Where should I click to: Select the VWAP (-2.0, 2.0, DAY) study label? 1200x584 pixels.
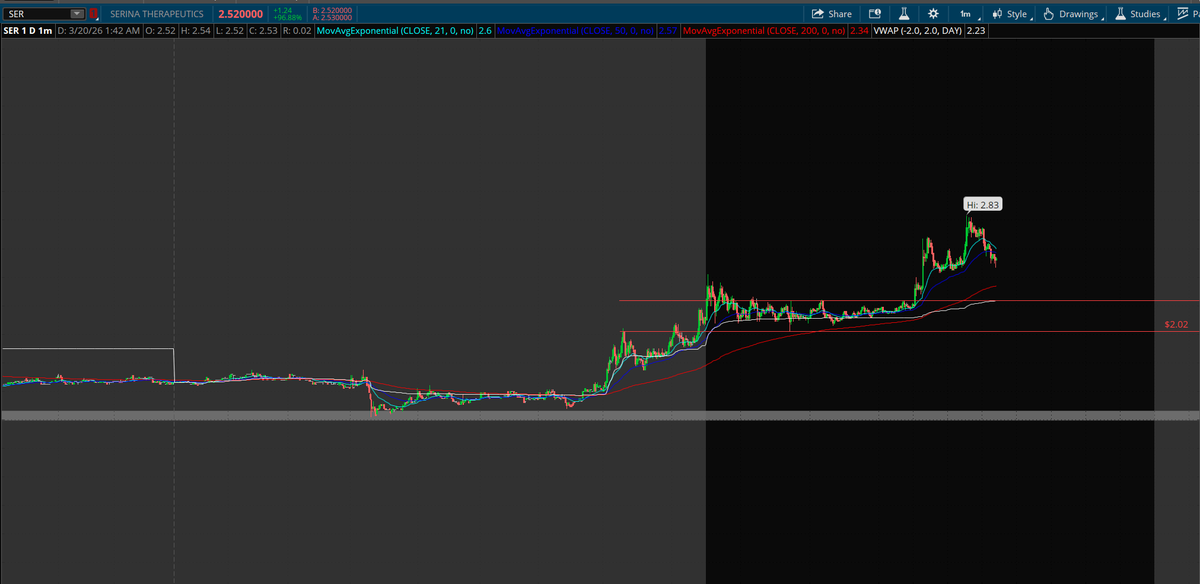[x=916, y=32]
